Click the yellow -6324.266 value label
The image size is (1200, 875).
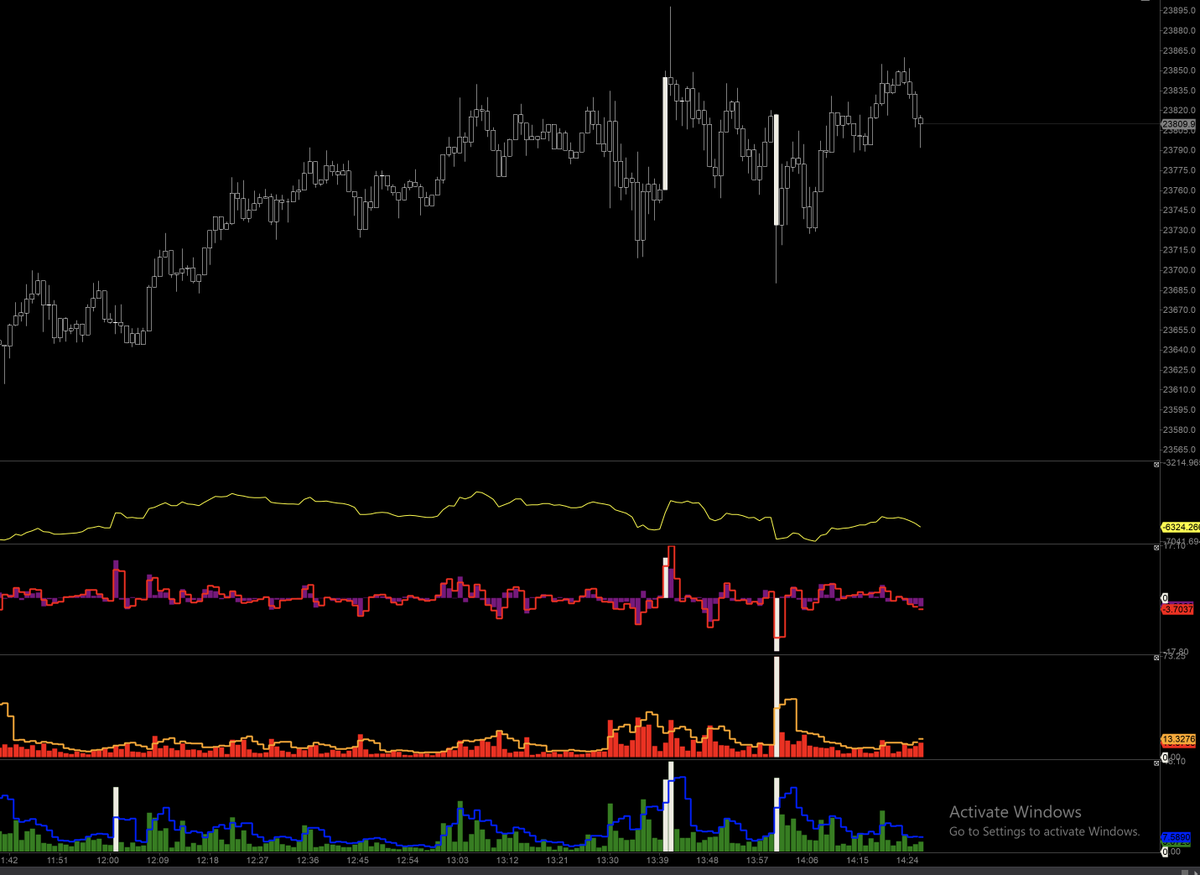[x=1182, y=524]
